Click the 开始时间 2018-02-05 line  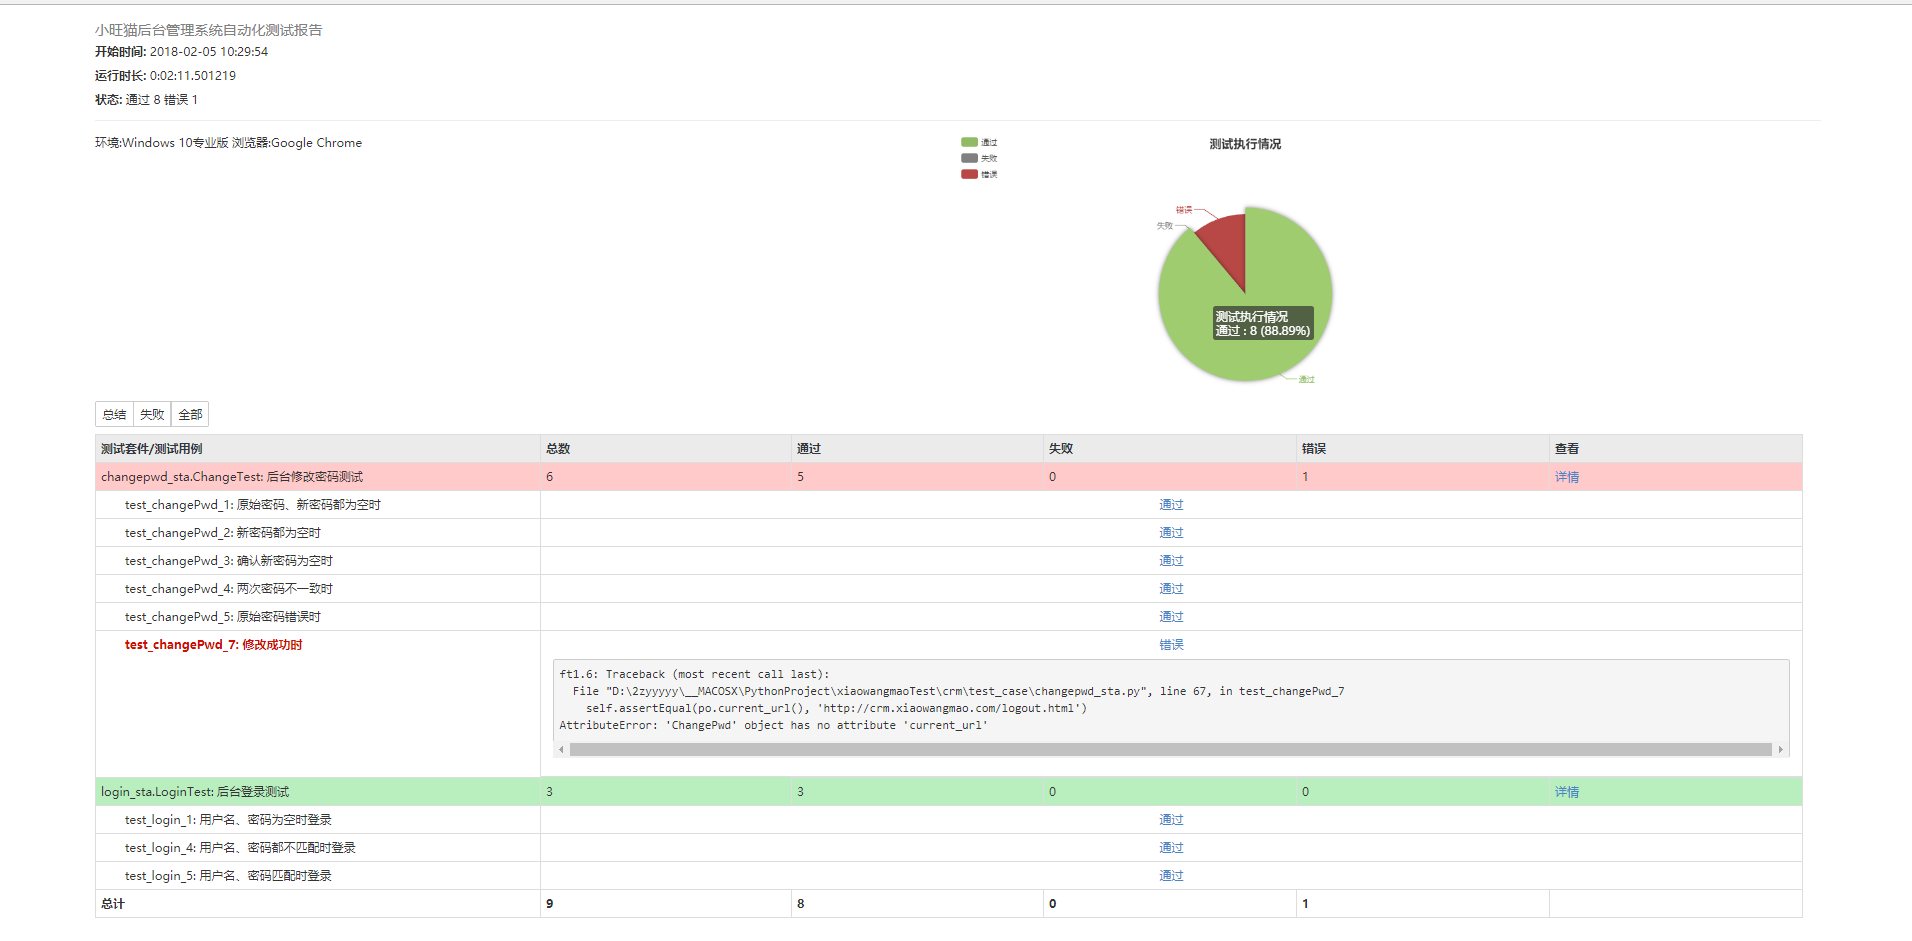181,52
